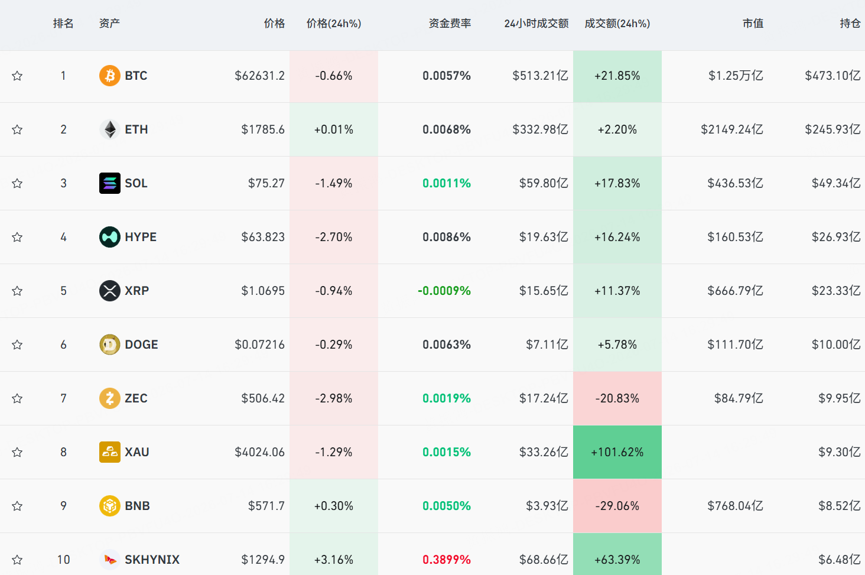Open the HYPE asset name link

tap(141, 237)
